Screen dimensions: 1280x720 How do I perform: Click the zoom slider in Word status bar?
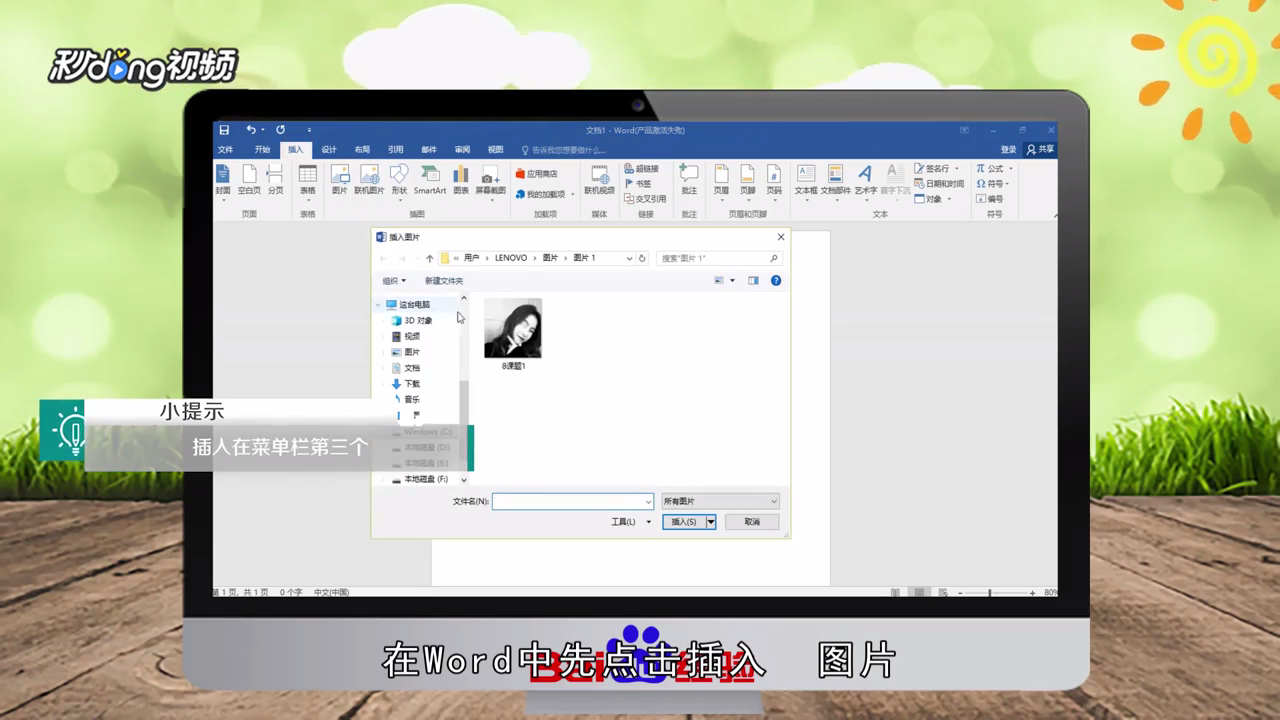click(990, 593)
